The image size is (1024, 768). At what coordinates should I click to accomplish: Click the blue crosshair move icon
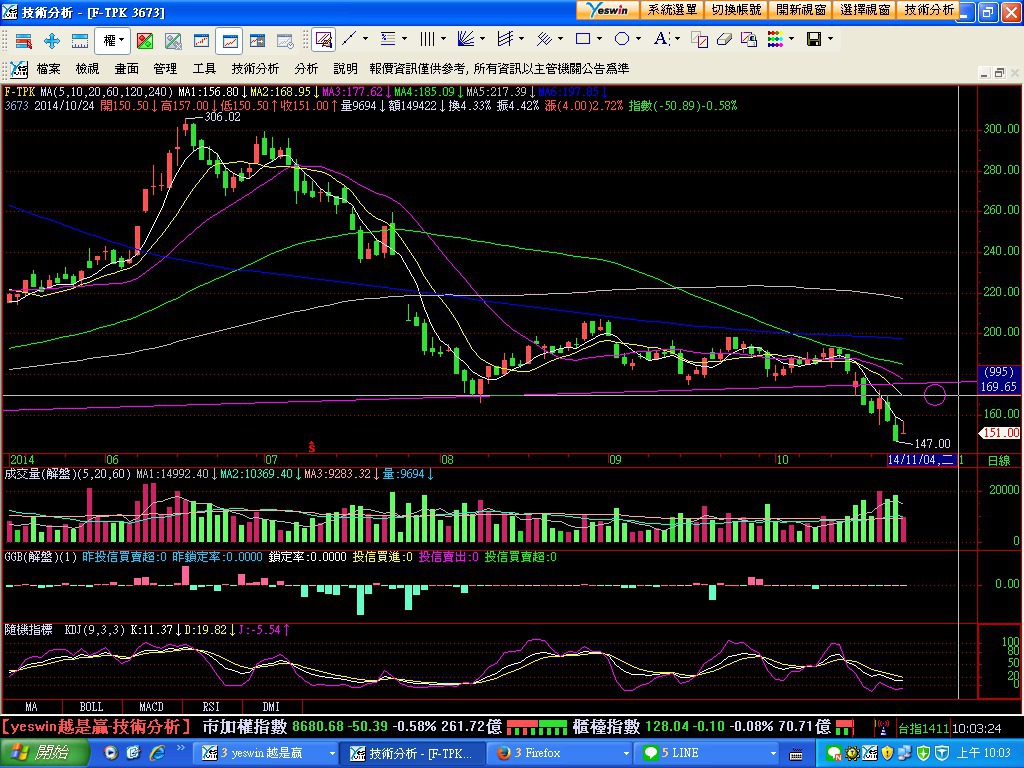(52, 40)
